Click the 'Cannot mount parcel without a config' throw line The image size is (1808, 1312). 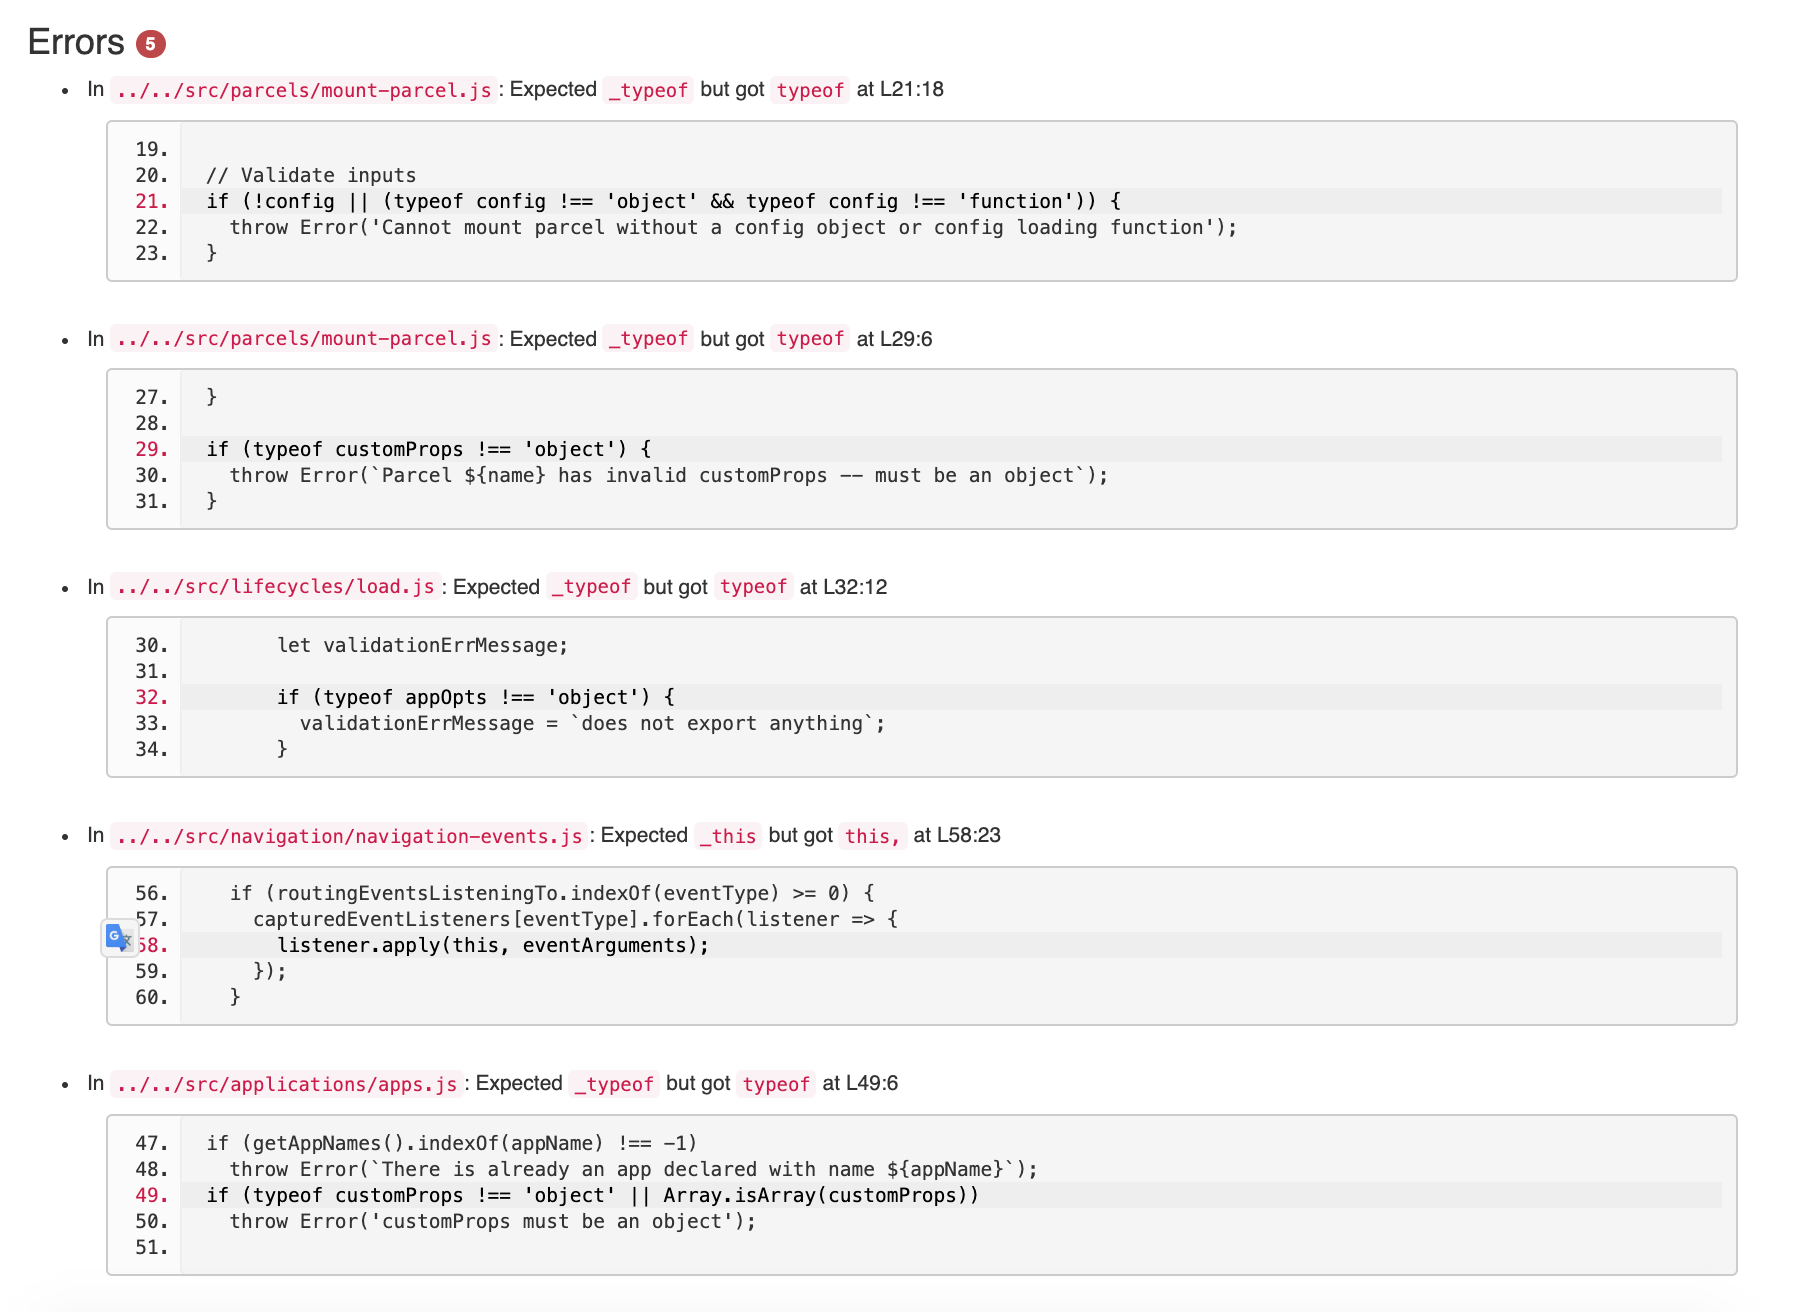[x=733, y=227]
